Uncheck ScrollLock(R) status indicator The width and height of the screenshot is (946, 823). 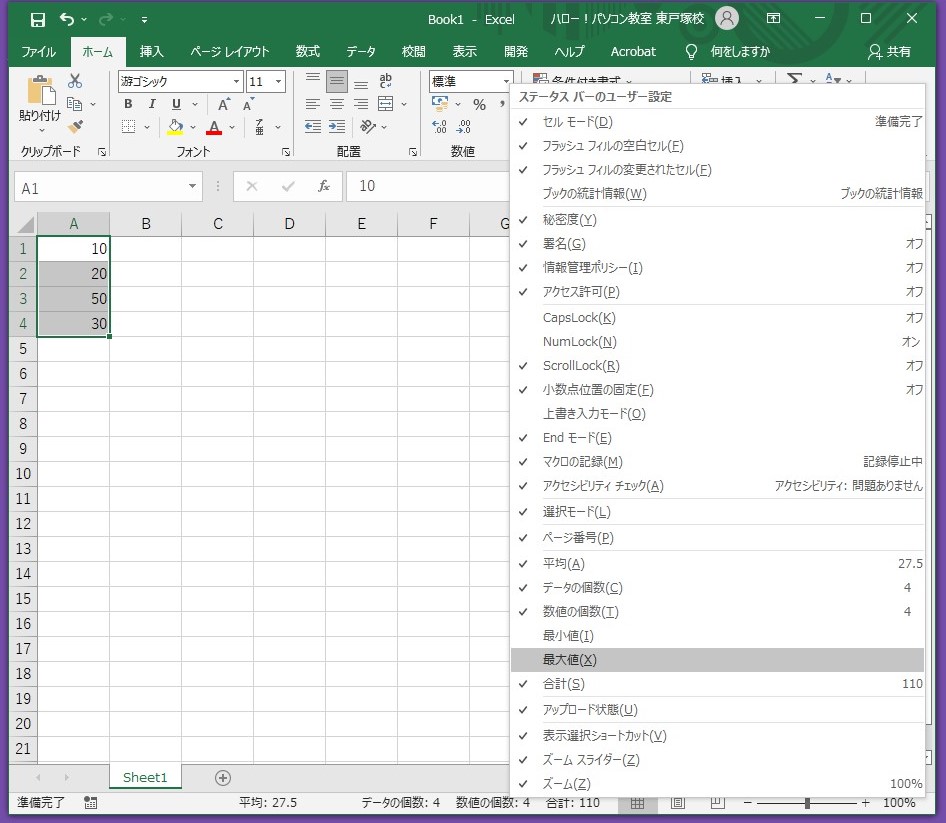tap(717, 366)
